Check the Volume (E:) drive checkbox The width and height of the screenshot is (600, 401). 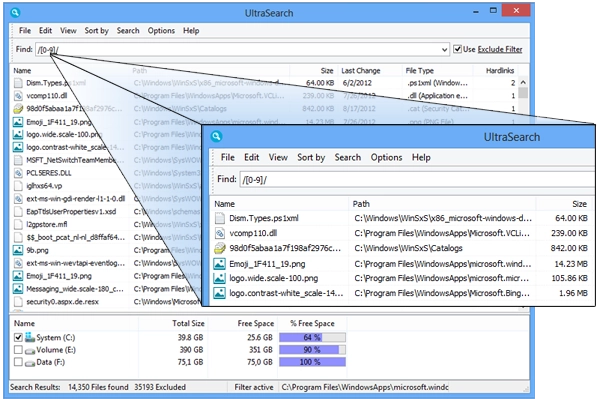click(x=18, y=350)
